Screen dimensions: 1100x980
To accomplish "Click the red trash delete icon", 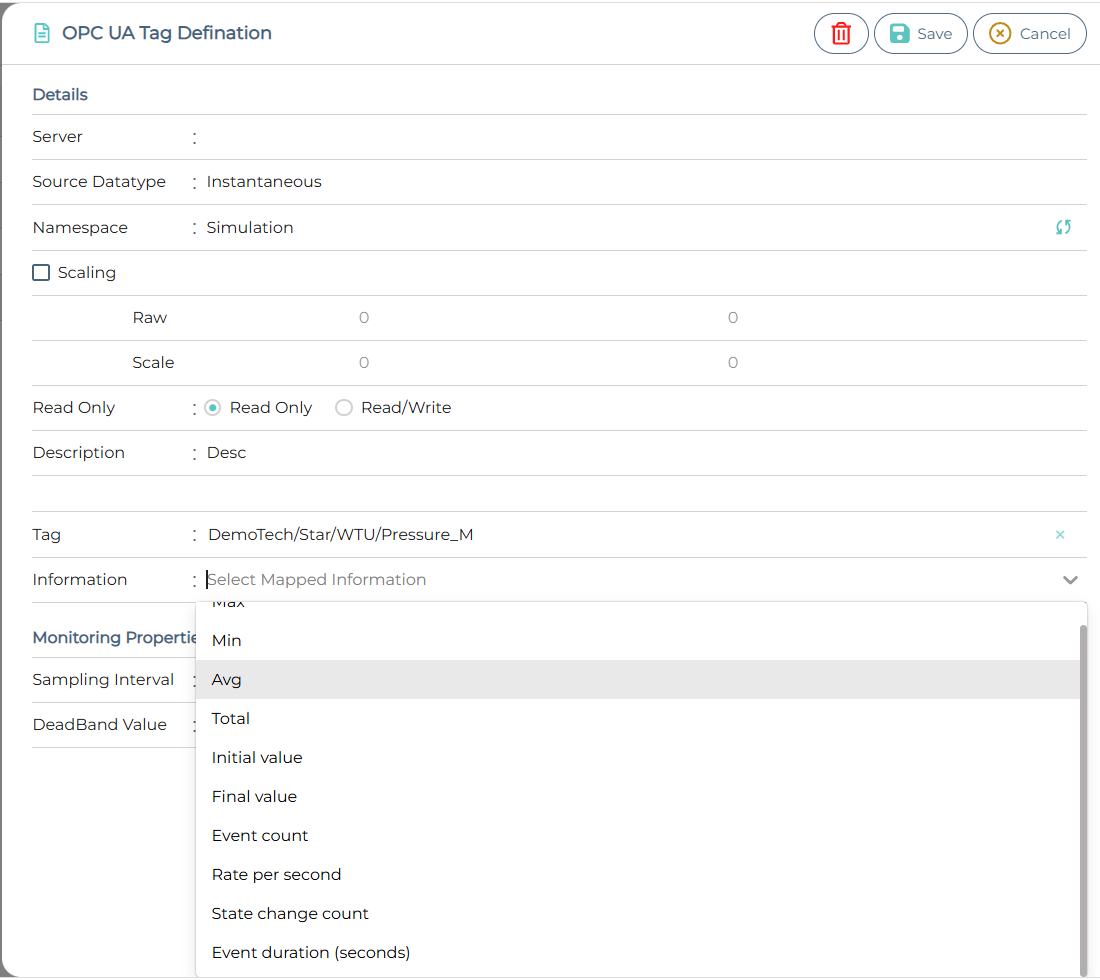I will coord(841,34).
